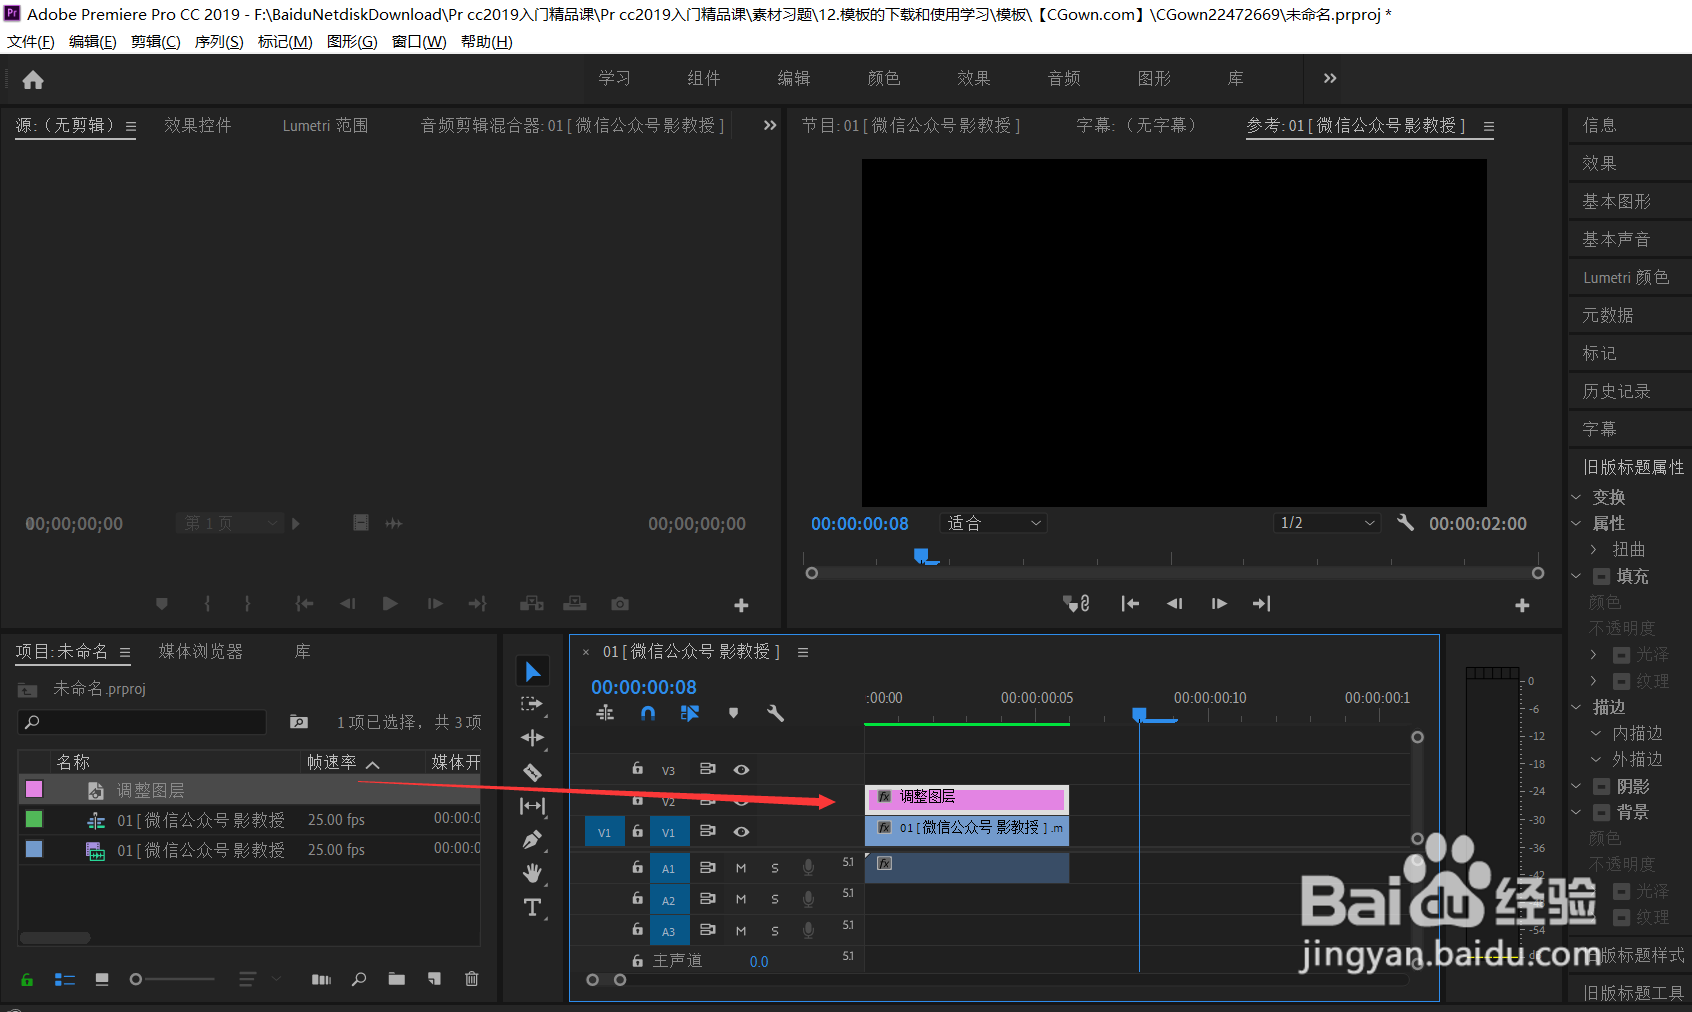
Task: Click the search-in-bin folder icon
Action: click(299, 721)
